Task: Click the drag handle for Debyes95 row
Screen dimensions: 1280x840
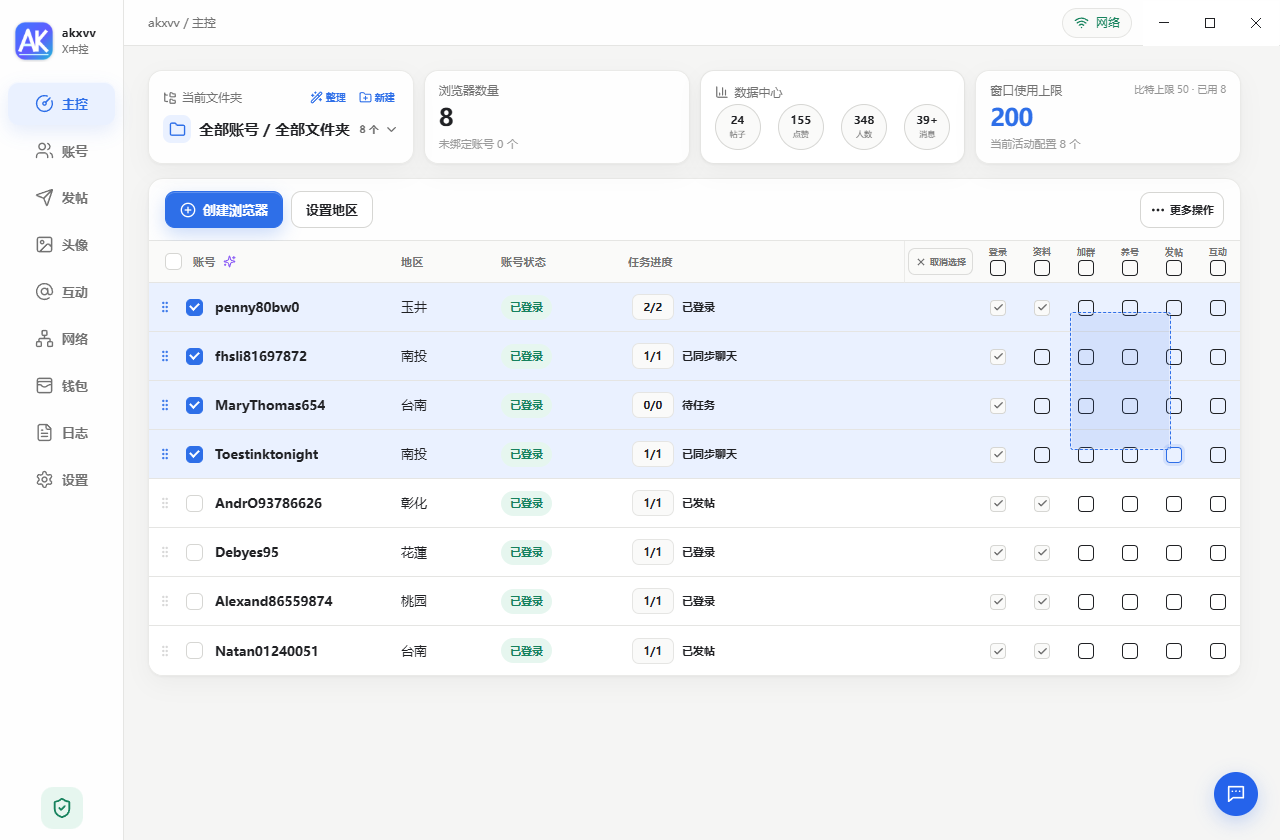Action: click(166, 552)
